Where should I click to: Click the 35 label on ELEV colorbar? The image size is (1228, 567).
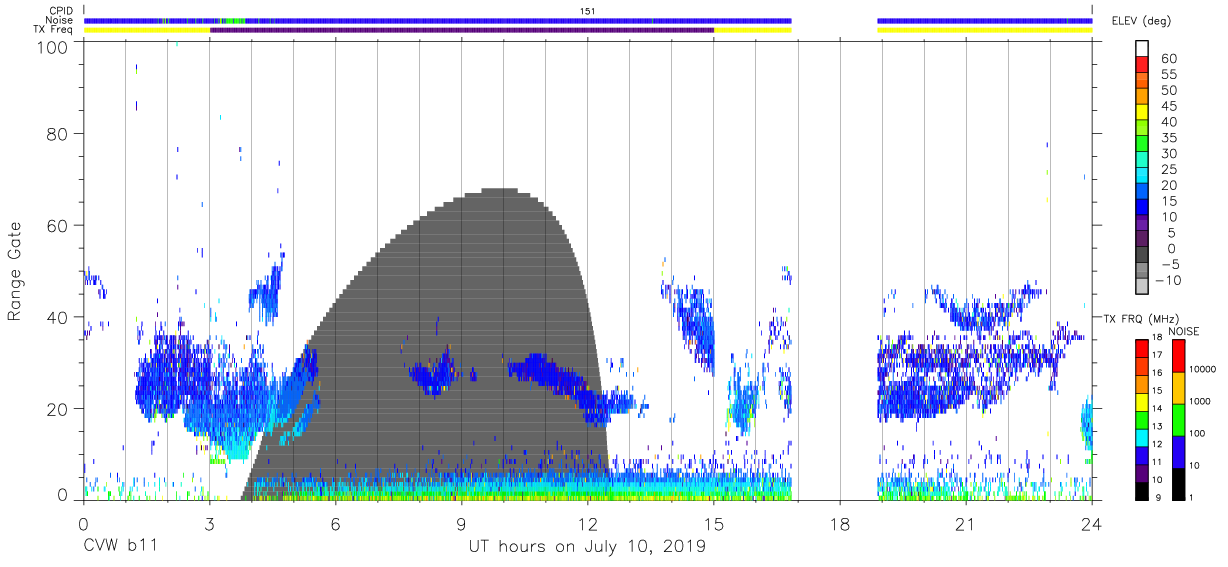pyautogui.click(x=1168, y=138)
